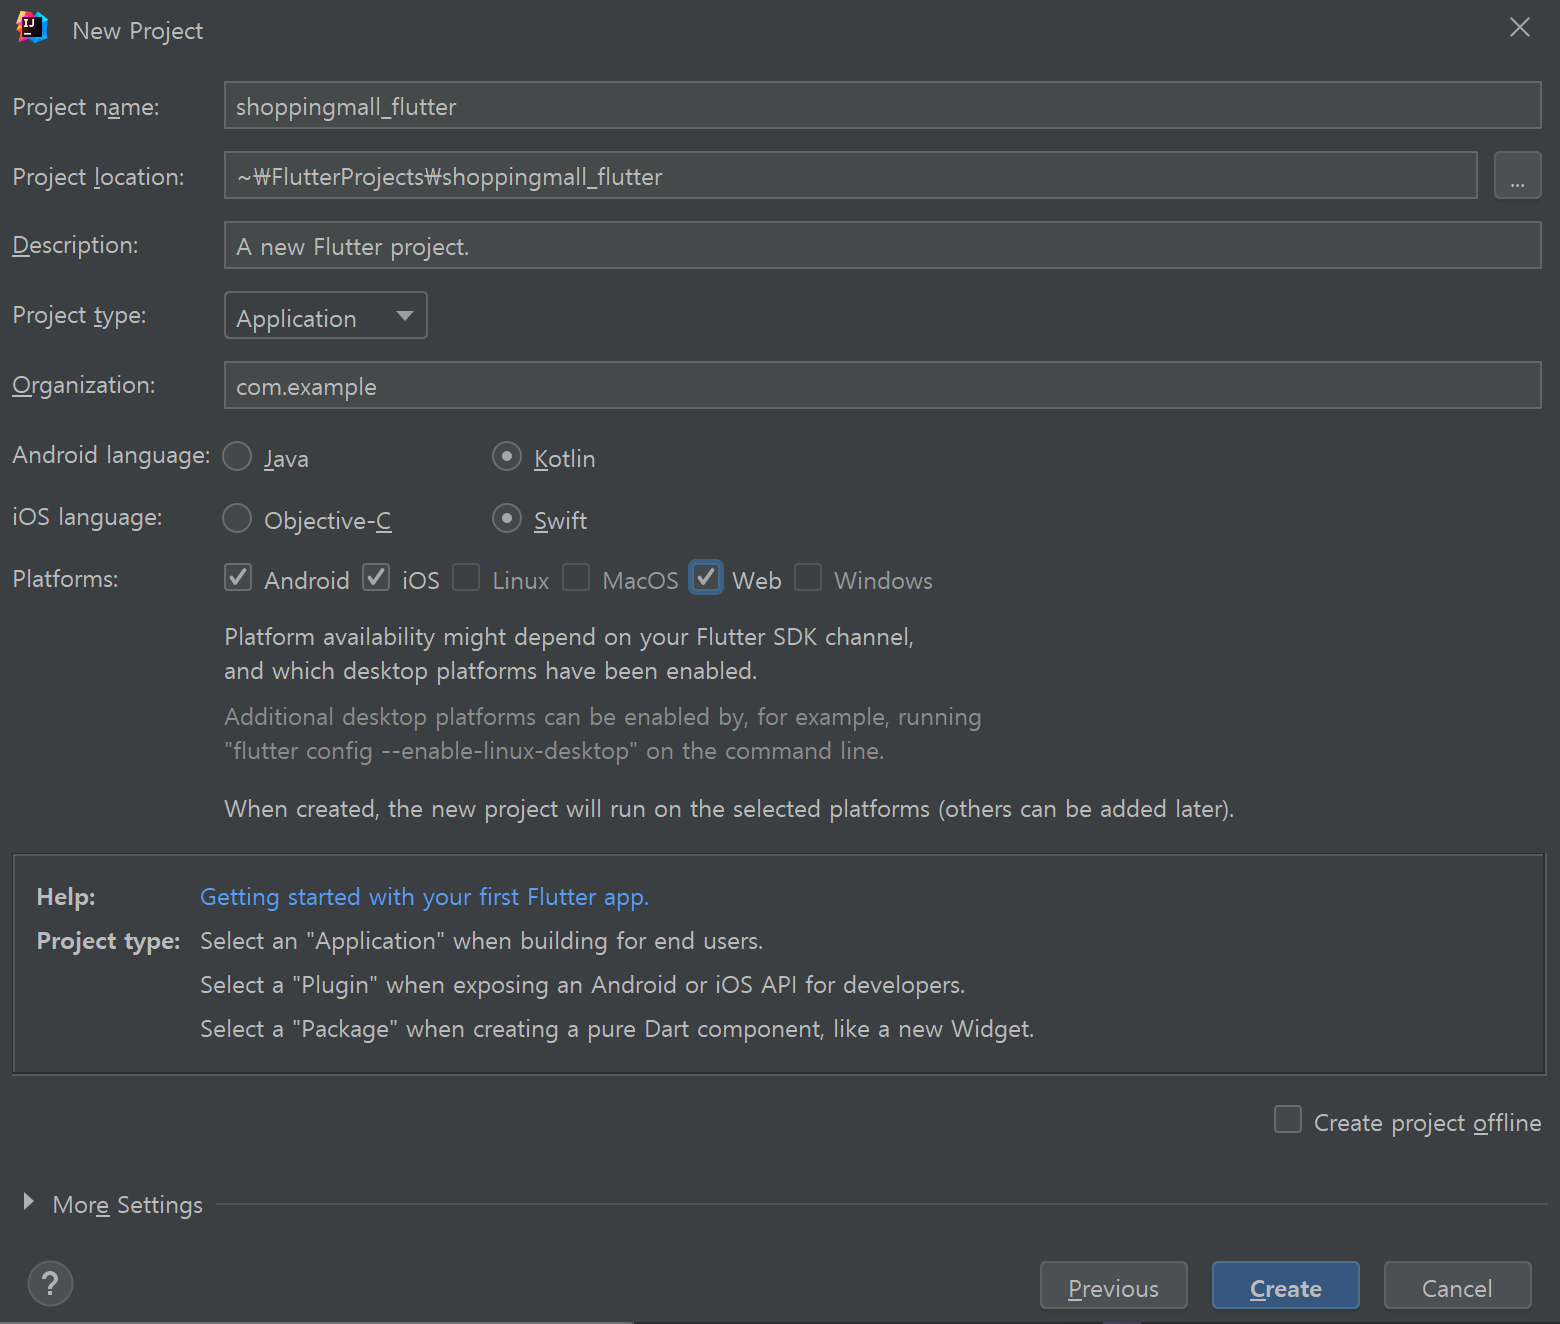The width and height of the screenshot is (1560, 1324).
Task: Browse for project location folder
Action: (x=1517, y=176)
